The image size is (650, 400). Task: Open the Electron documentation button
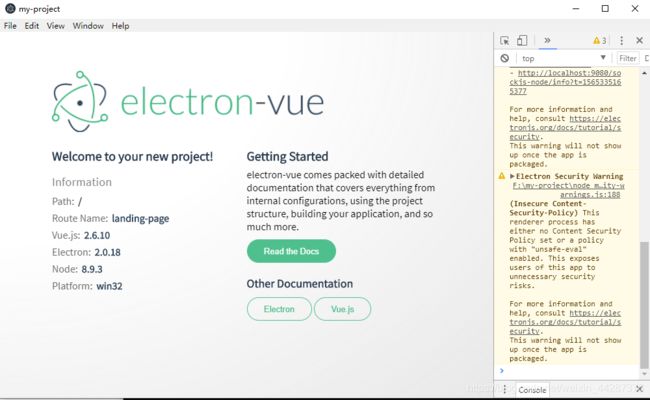(x=279, y=309)
